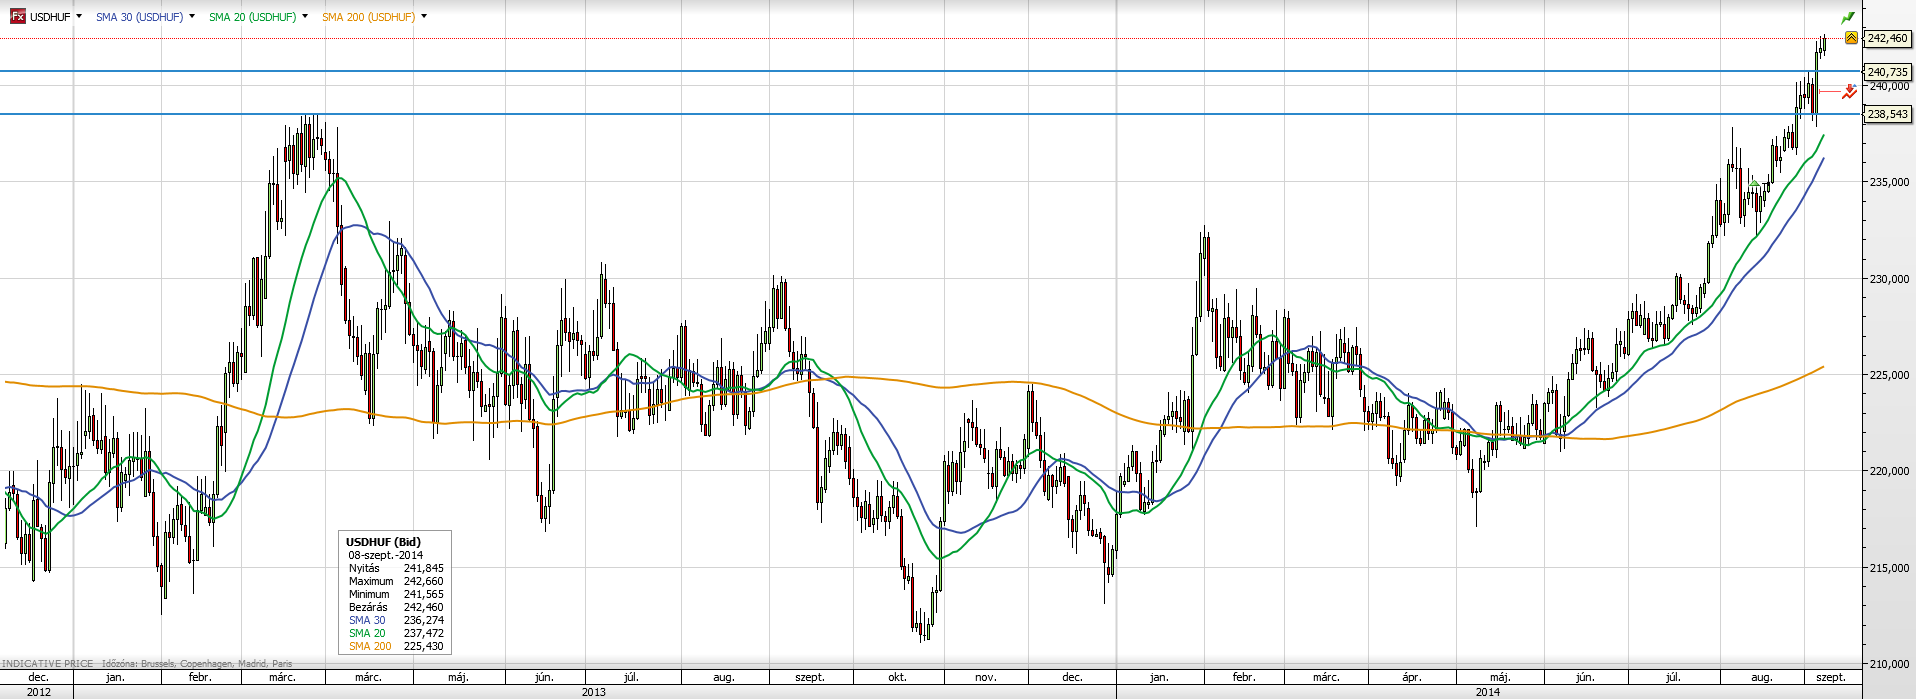The width and height of the screenshot is (1916, 699).
Task: Click the SMA 20 237,472 tooltip row
Action: (396, 633)
